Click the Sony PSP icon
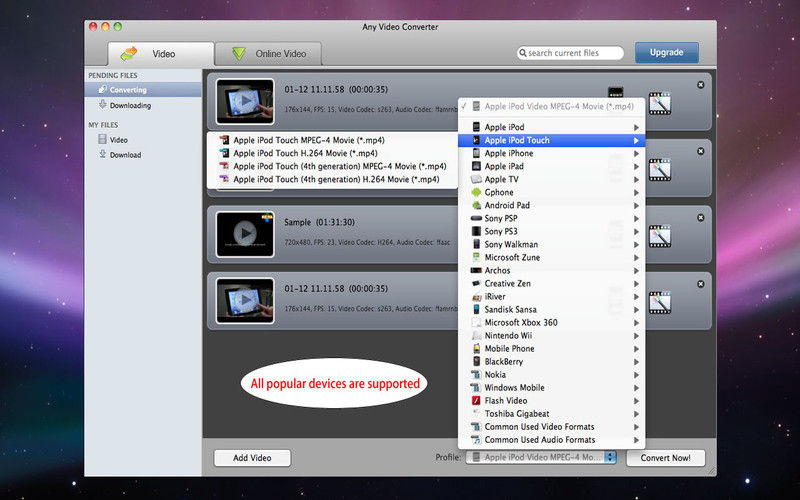Screen dimensions: 800x500 [476, 218]
